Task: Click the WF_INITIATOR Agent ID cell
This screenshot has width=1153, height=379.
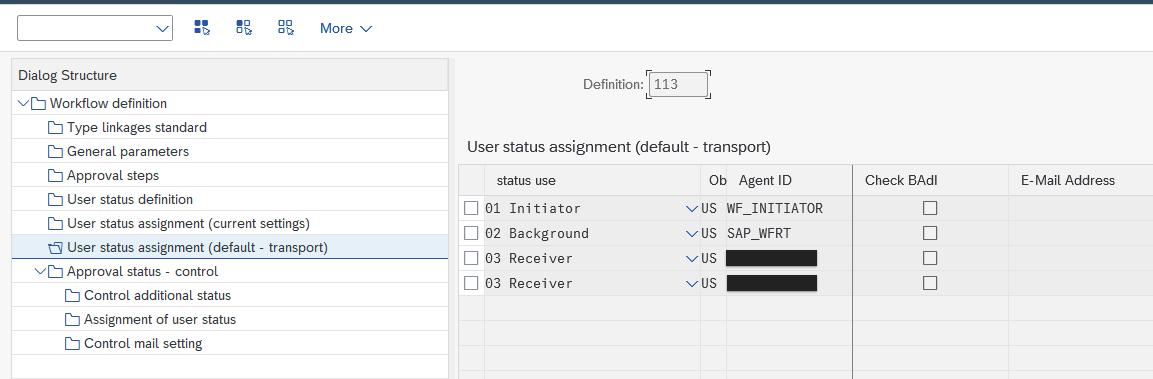Action: click(x=788, y=208)
